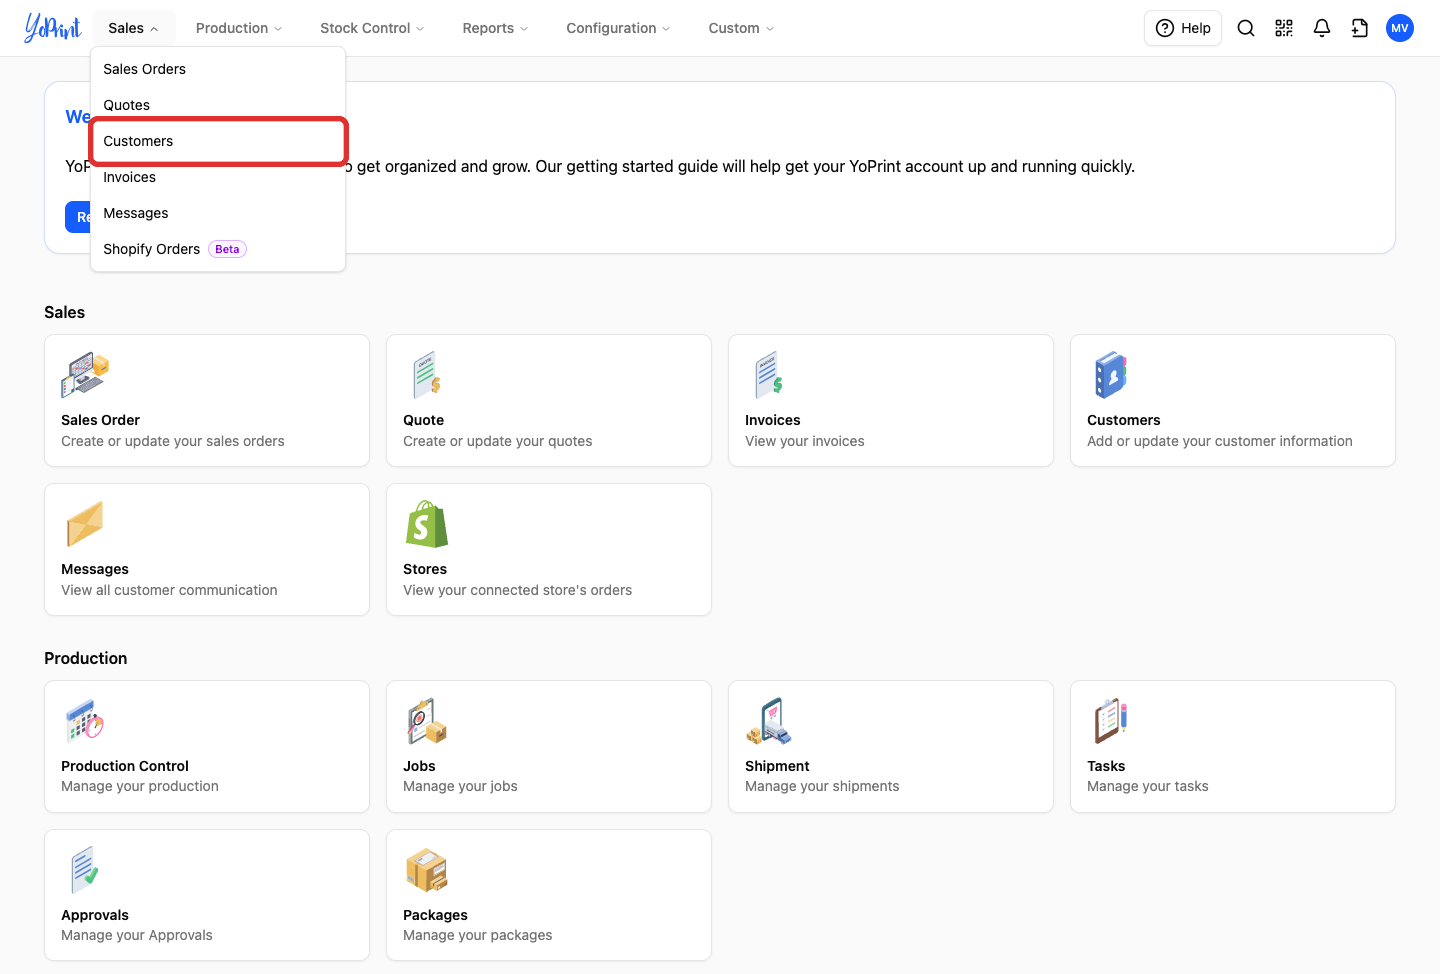Choose Quotes in the Sales menu
This screenshot has width=1440, height=974.
[x=218, y=105]
